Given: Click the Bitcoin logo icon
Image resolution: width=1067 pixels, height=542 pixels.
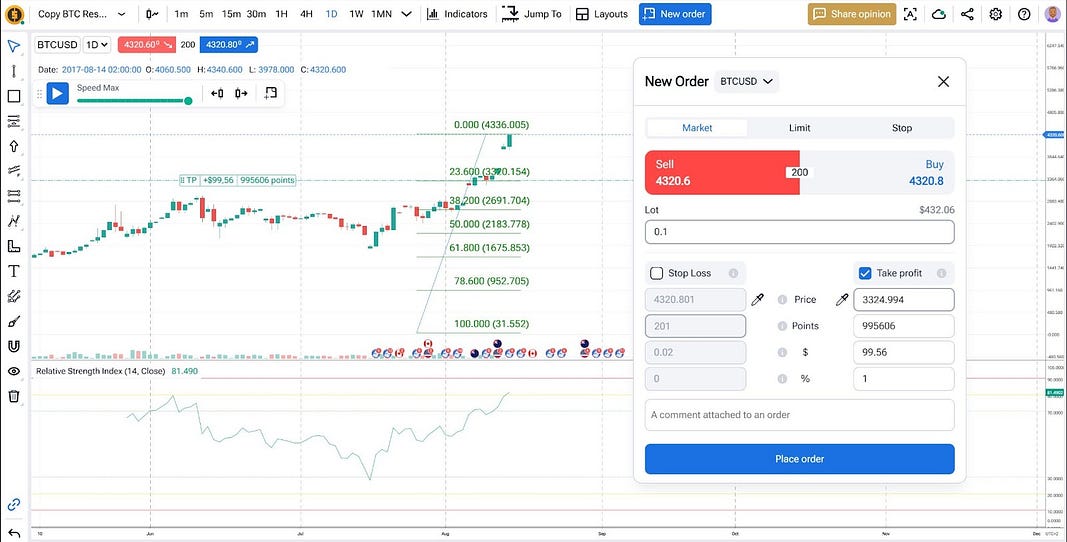Looking at the screenshot, I should pyautogui.click(x=14, y=14).
